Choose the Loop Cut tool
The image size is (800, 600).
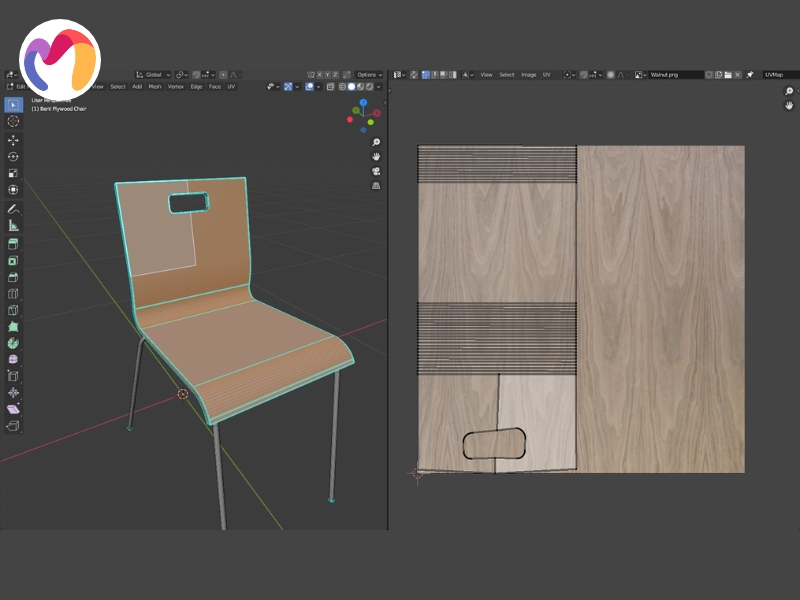pyautogui.click(x=12, y=294)
